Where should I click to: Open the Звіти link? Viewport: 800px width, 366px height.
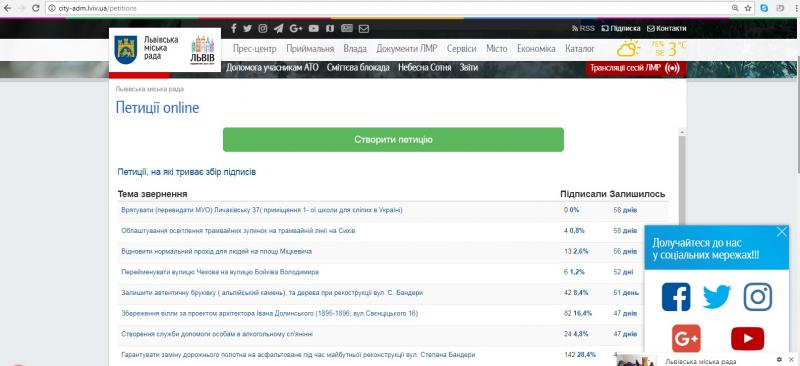pyautogui.click(x=468, y=67)
